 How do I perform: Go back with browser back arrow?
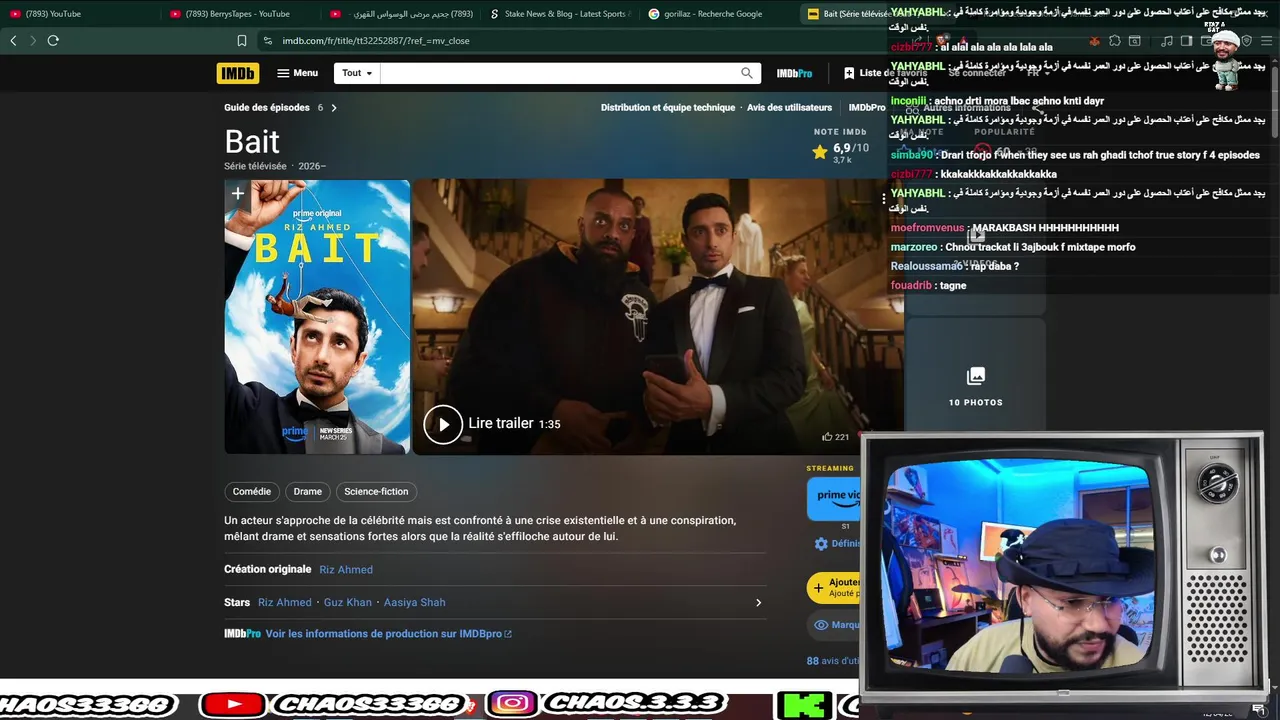pos(13,41)
